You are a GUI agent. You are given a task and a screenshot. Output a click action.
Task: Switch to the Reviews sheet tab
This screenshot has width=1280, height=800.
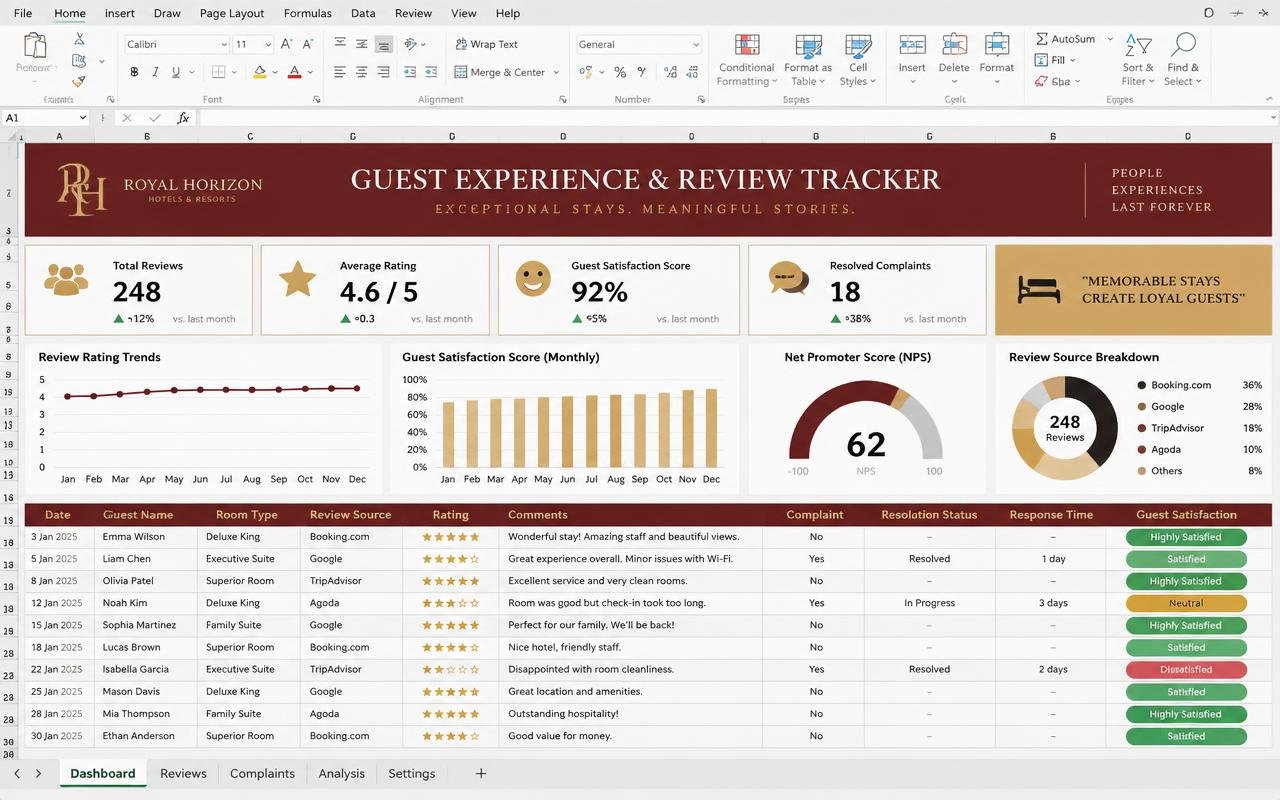[183, 773]
